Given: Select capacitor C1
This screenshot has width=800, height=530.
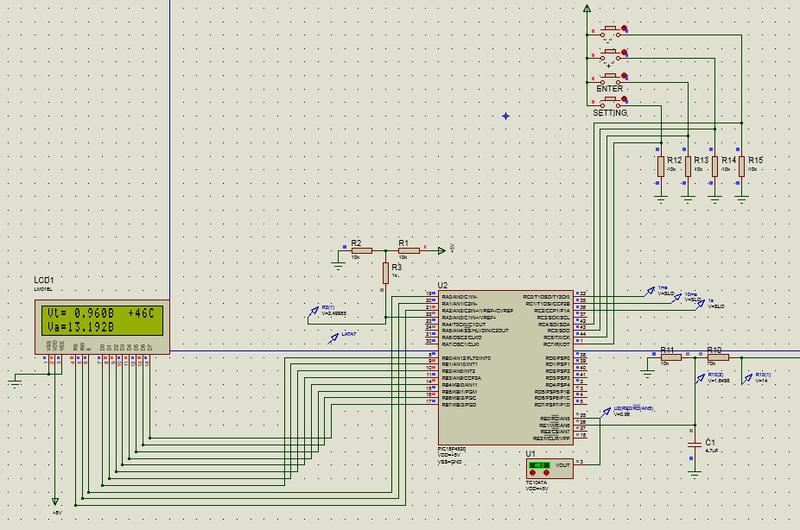Looking at the screenshot, I should click(693, 441).
